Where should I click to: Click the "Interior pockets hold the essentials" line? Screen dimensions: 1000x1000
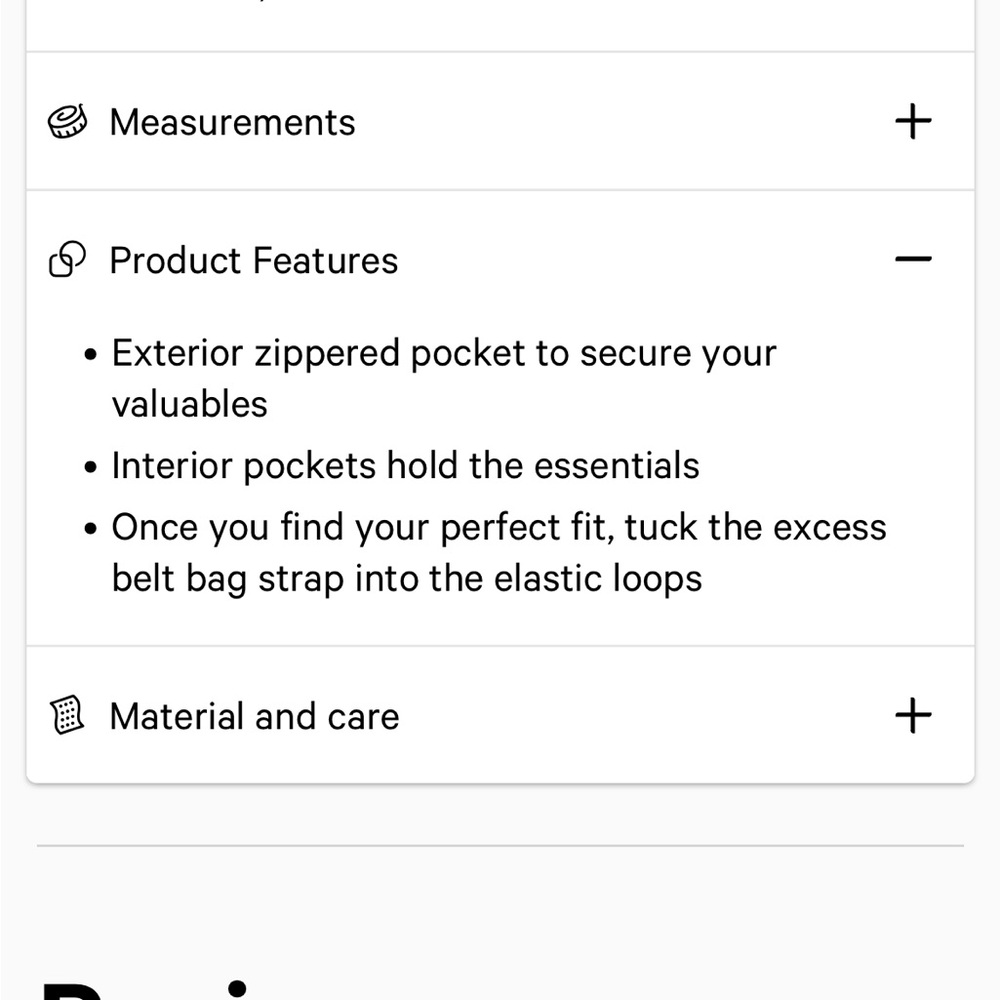tap(405, 466)
